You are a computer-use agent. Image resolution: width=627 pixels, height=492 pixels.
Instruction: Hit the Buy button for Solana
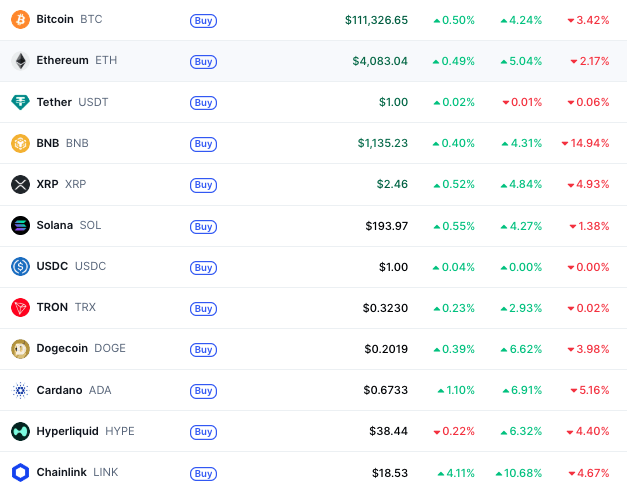tap(203, 226)
